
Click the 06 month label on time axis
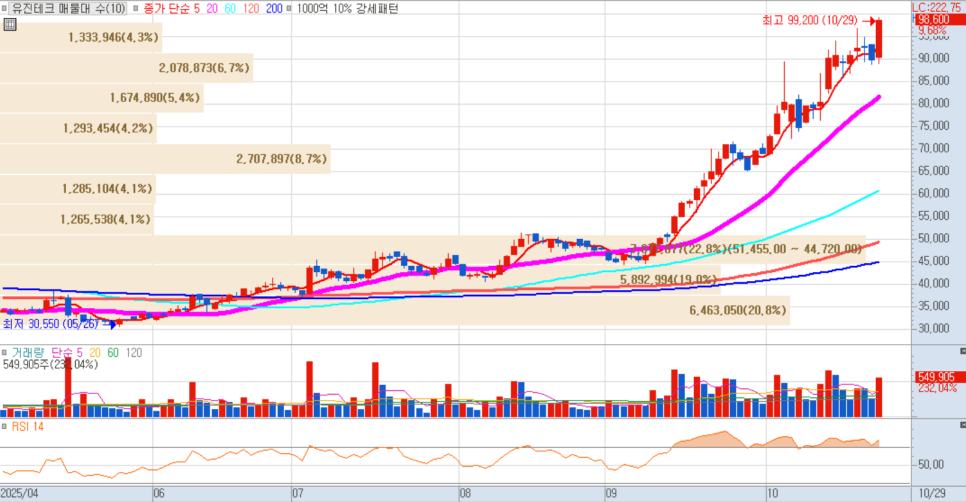(x=159, y=493)
